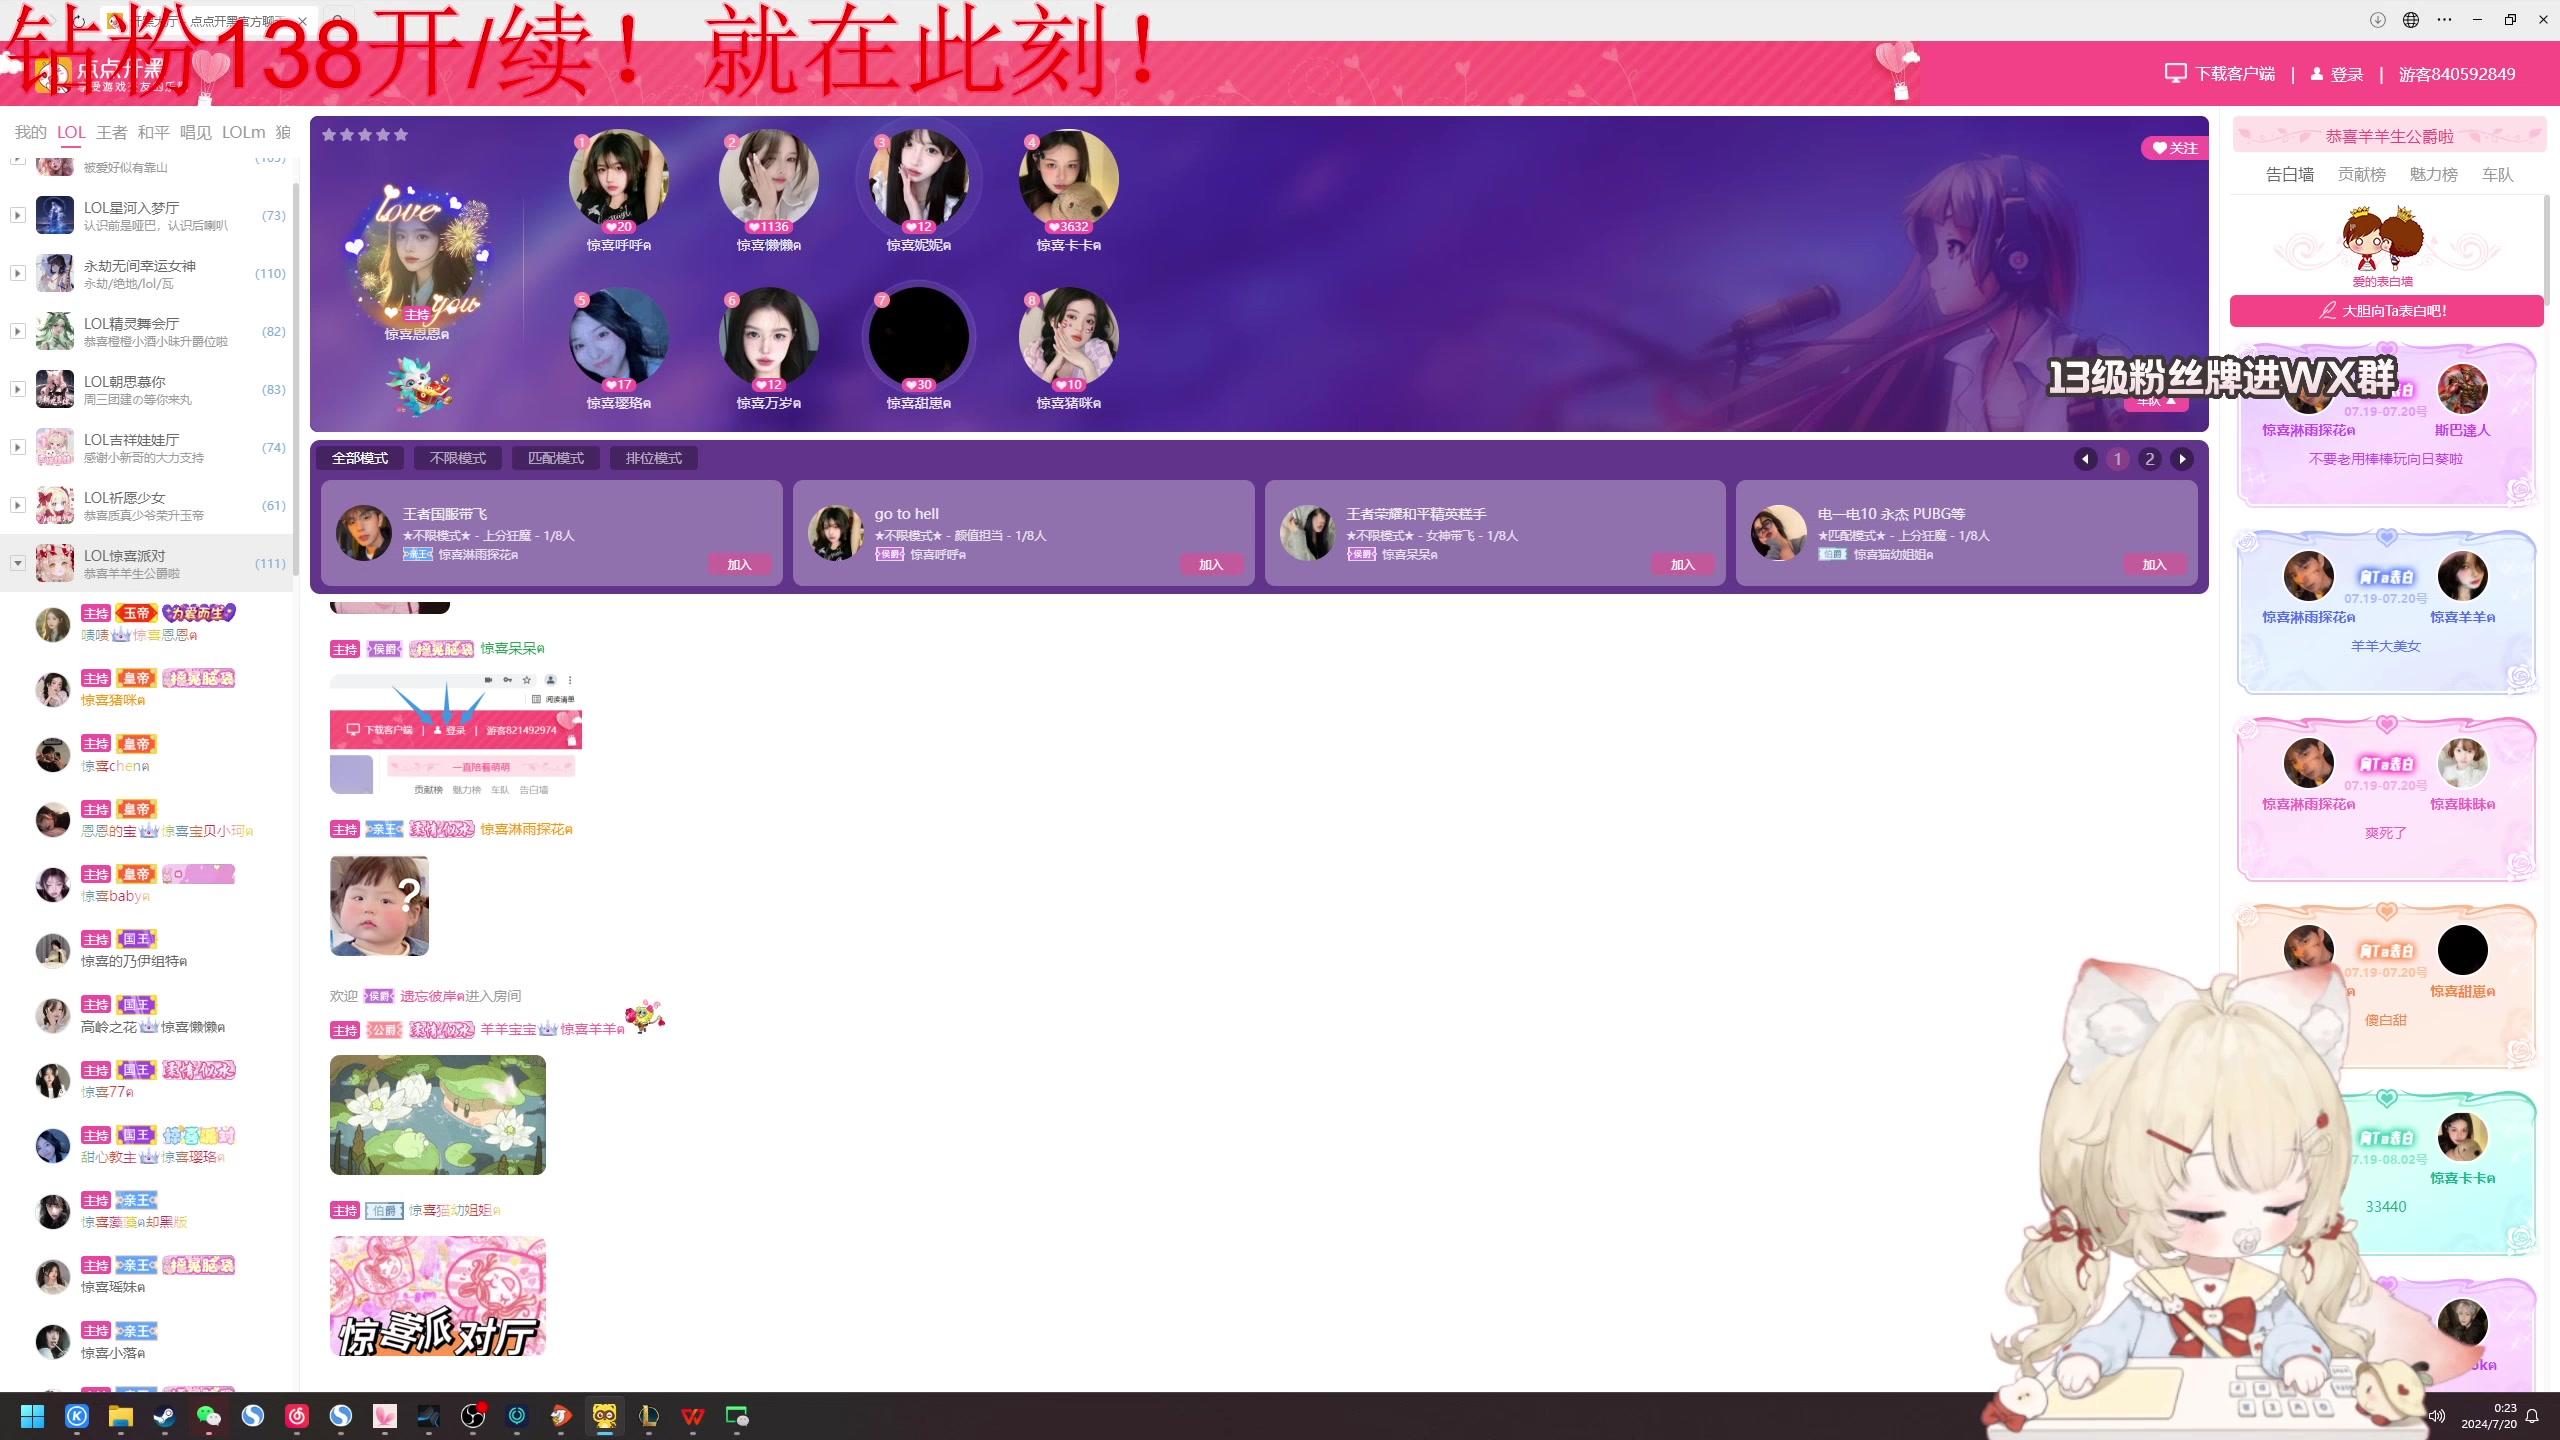
Task: Toggle follow with the 关注 heart button
Action: point(2175,148)
